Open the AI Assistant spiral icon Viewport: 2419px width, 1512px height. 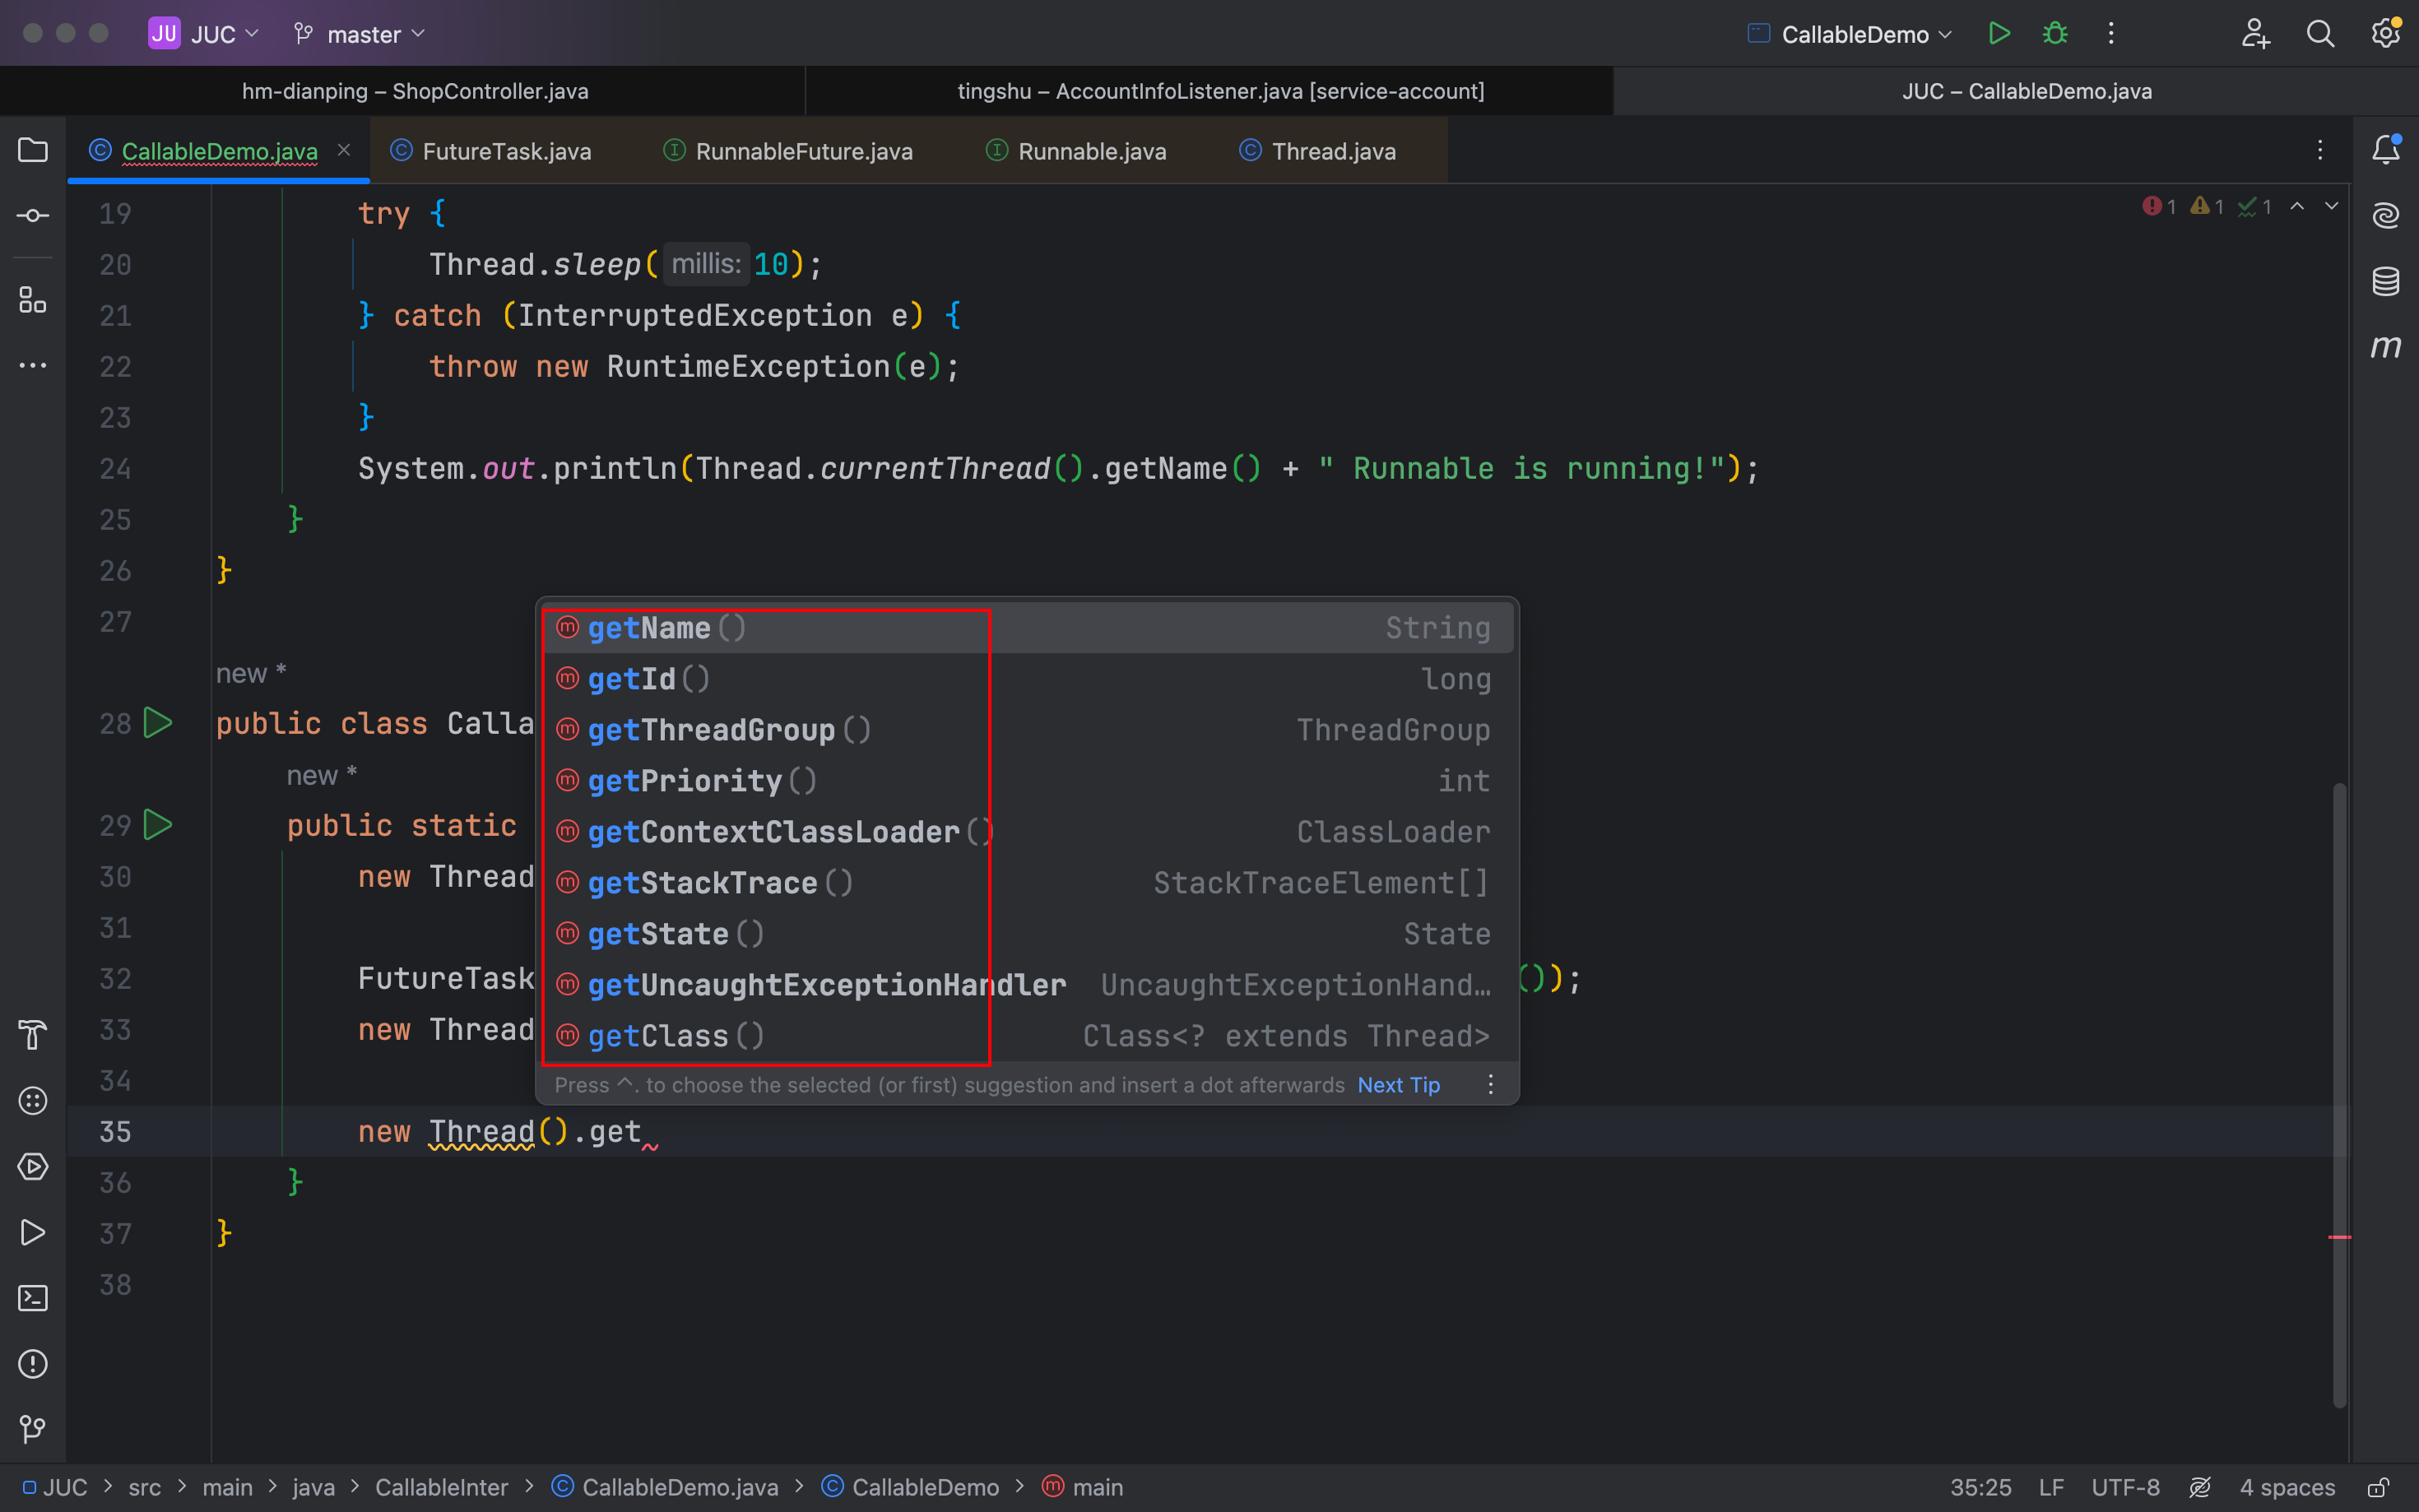[x=2386, y=215]
